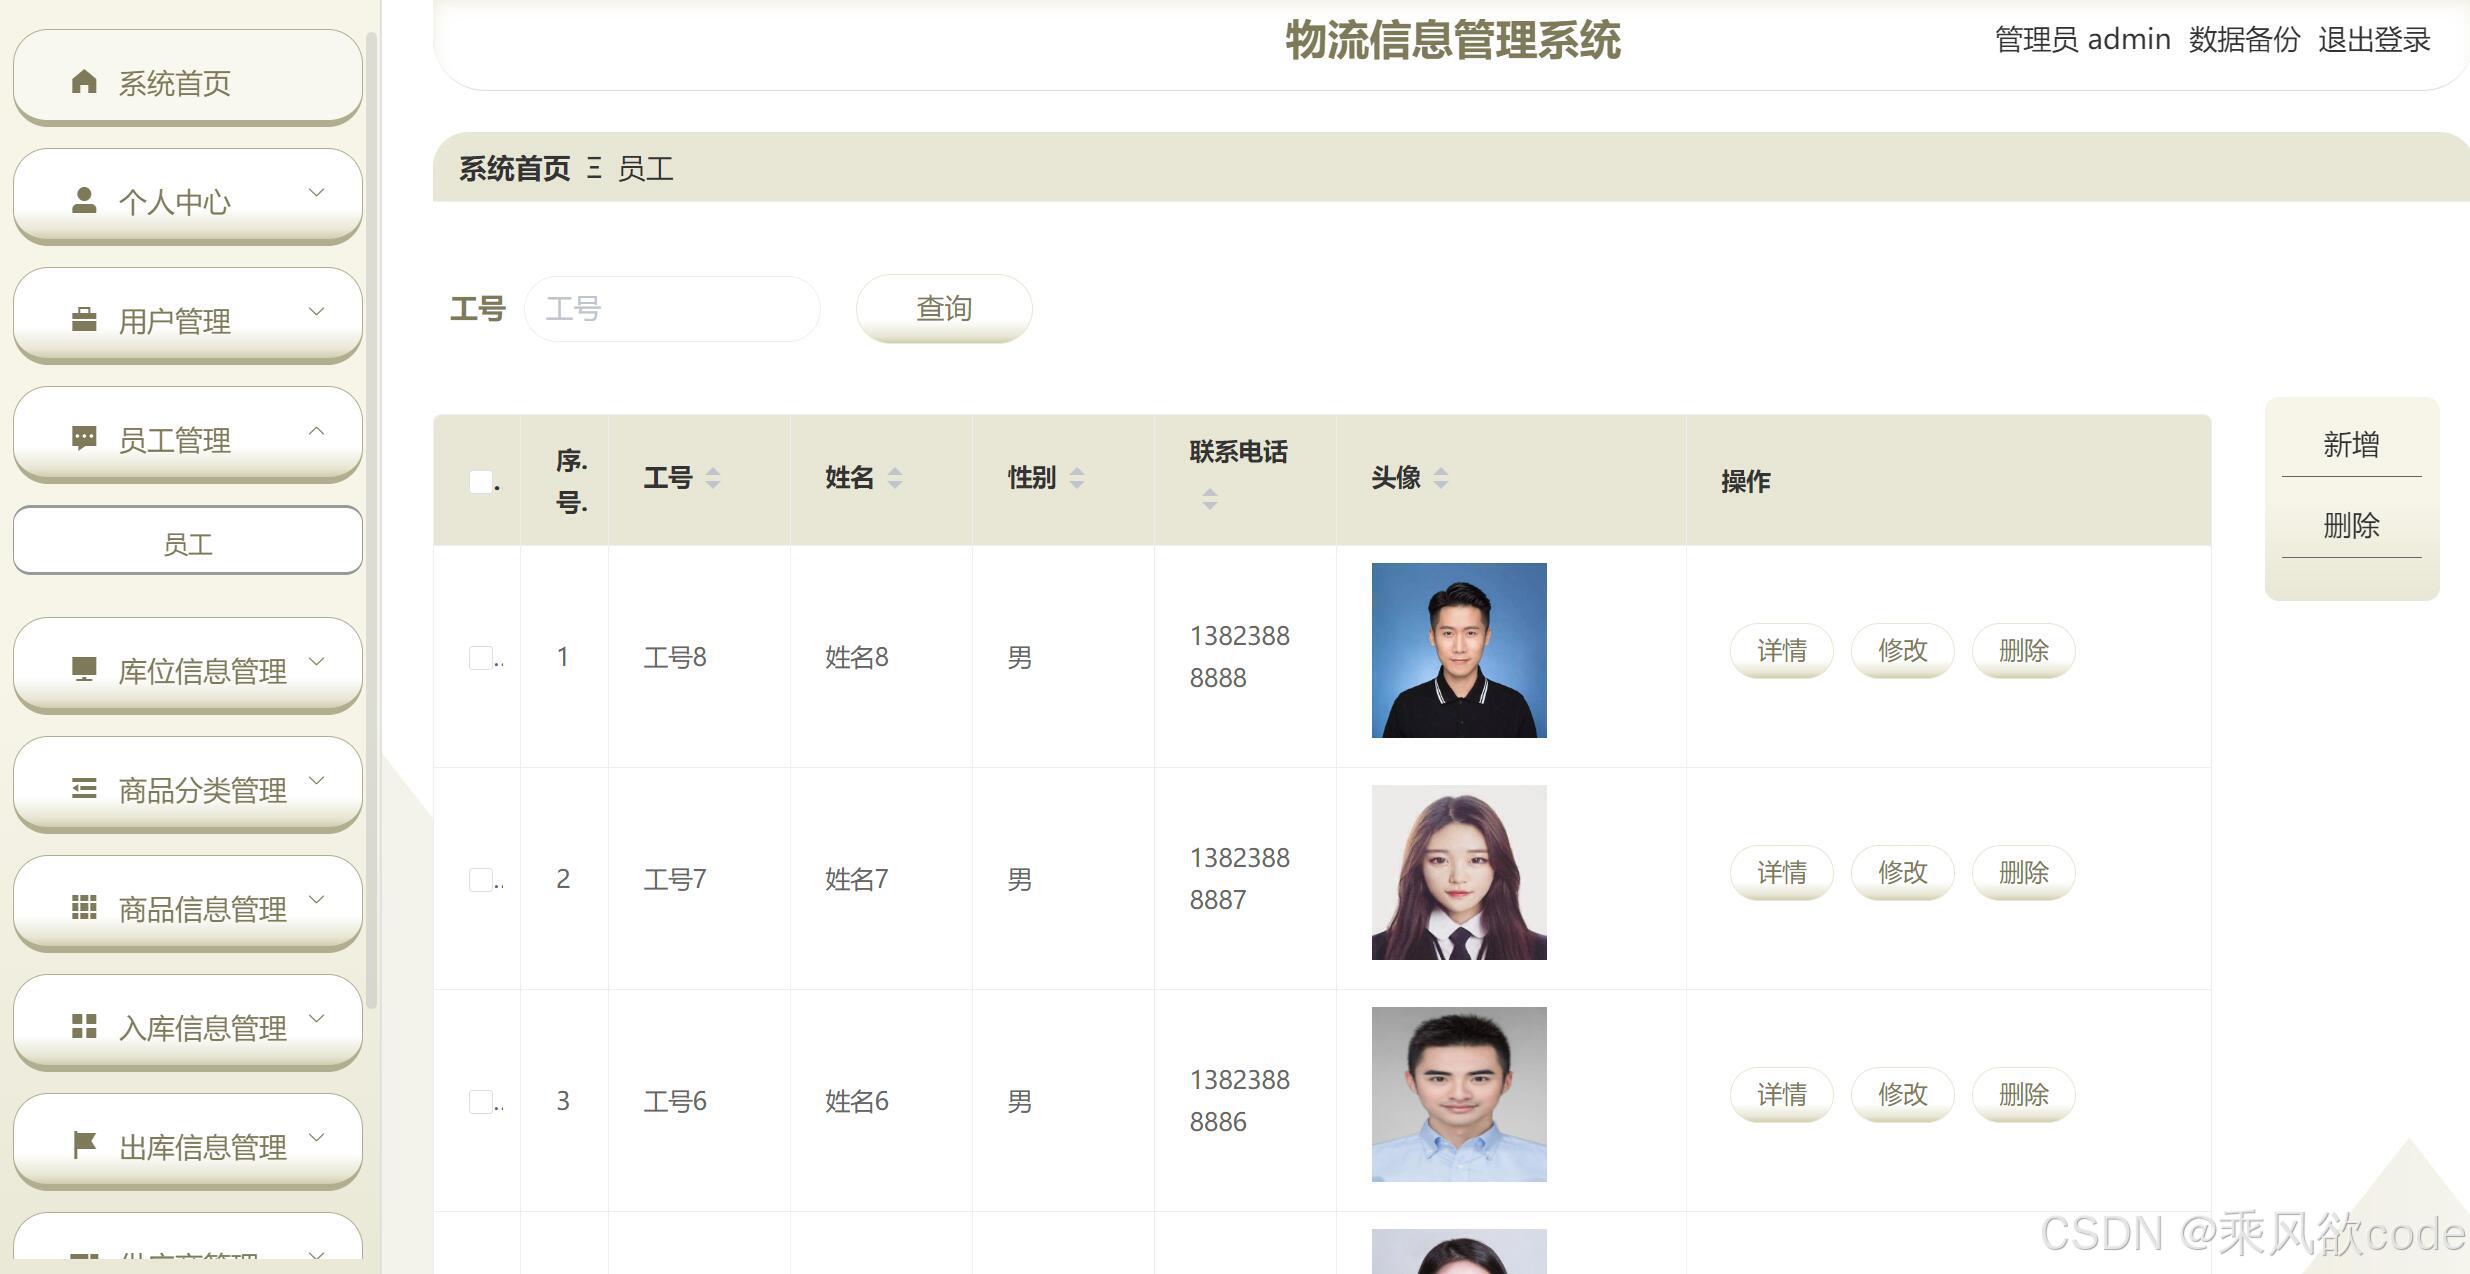
Task: Expand the 商品分类管理 menu chevron
Action: click(317, 780)
